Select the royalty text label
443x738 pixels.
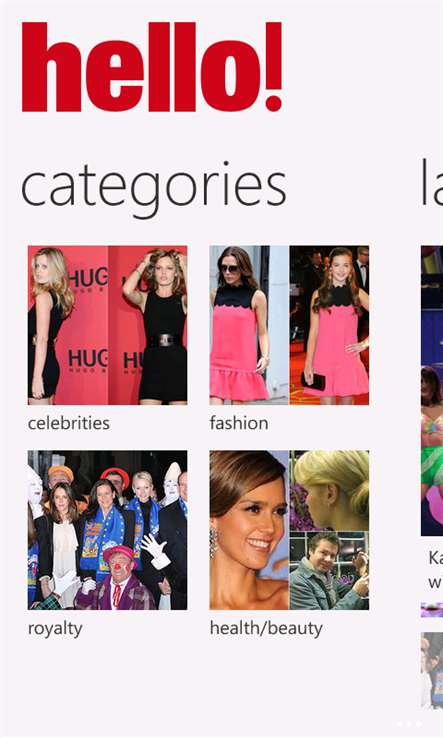(x=55, y=629)
